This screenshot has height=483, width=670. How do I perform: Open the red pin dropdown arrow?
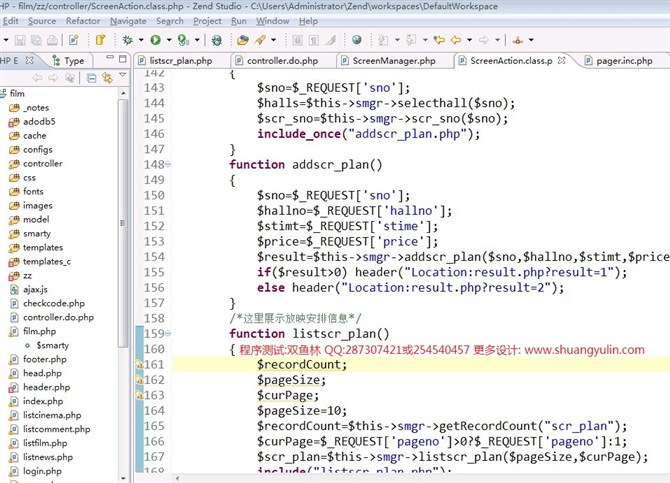(x=532, y=40)
